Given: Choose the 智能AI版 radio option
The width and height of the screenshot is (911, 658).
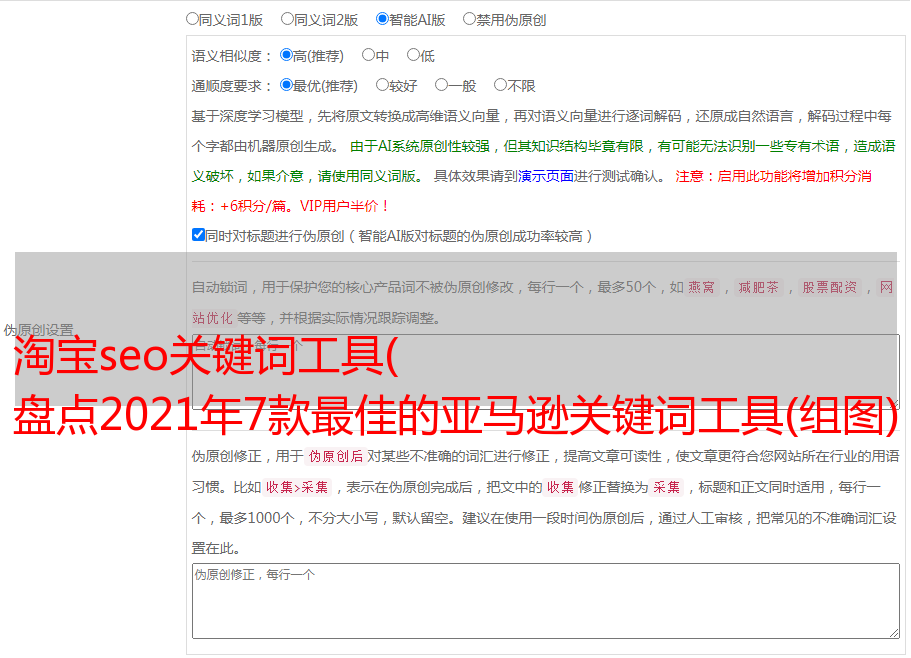Looking at the screenshot, I should pyautogui.click(x=382, y=19).
